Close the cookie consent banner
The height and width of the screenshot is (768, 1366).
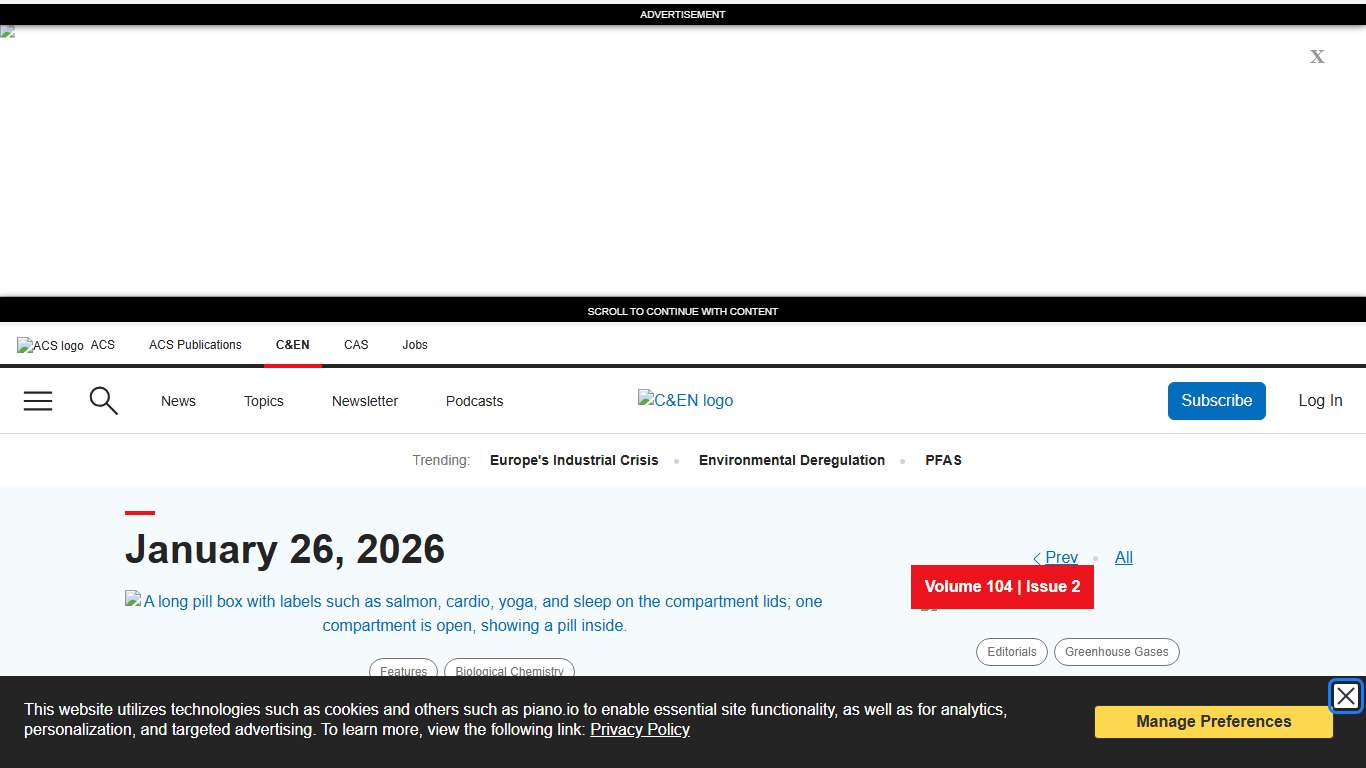1345,696
